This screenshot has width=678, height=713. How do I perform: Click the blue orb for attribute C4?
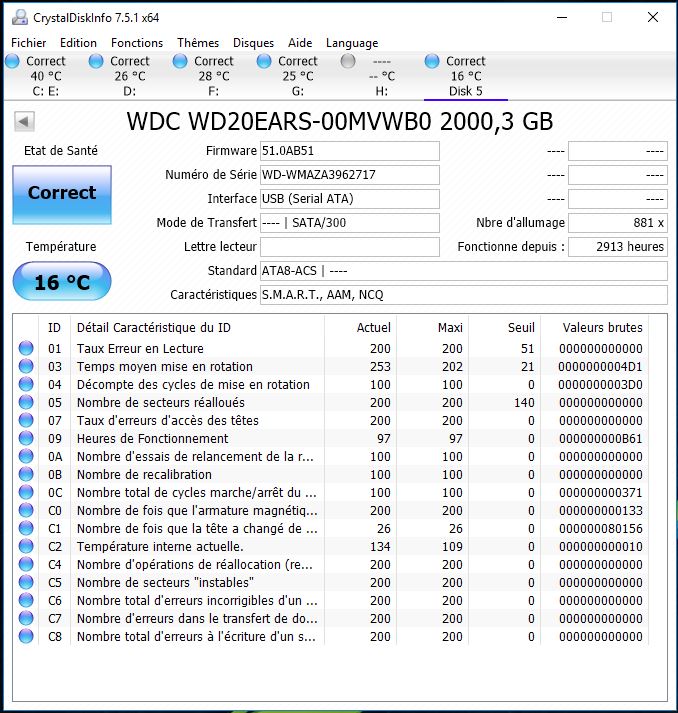(26, 564)
